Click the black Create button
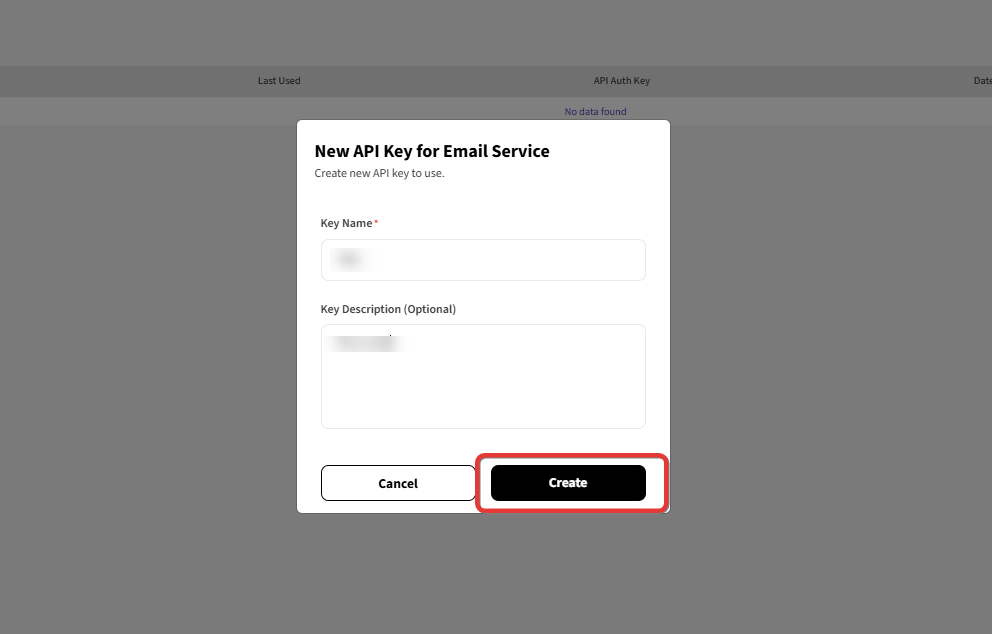The image size is (992, 634). [x=568, y=483]
